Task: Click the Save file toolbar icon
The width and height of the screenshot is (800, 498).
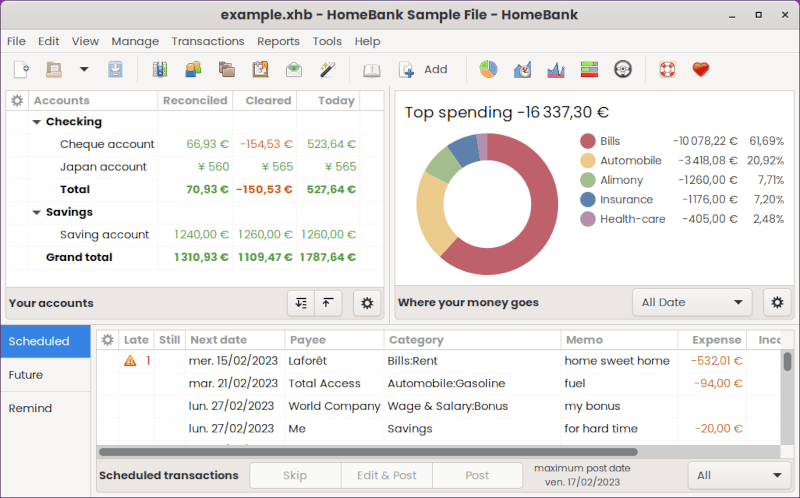Action: [115, 69]
